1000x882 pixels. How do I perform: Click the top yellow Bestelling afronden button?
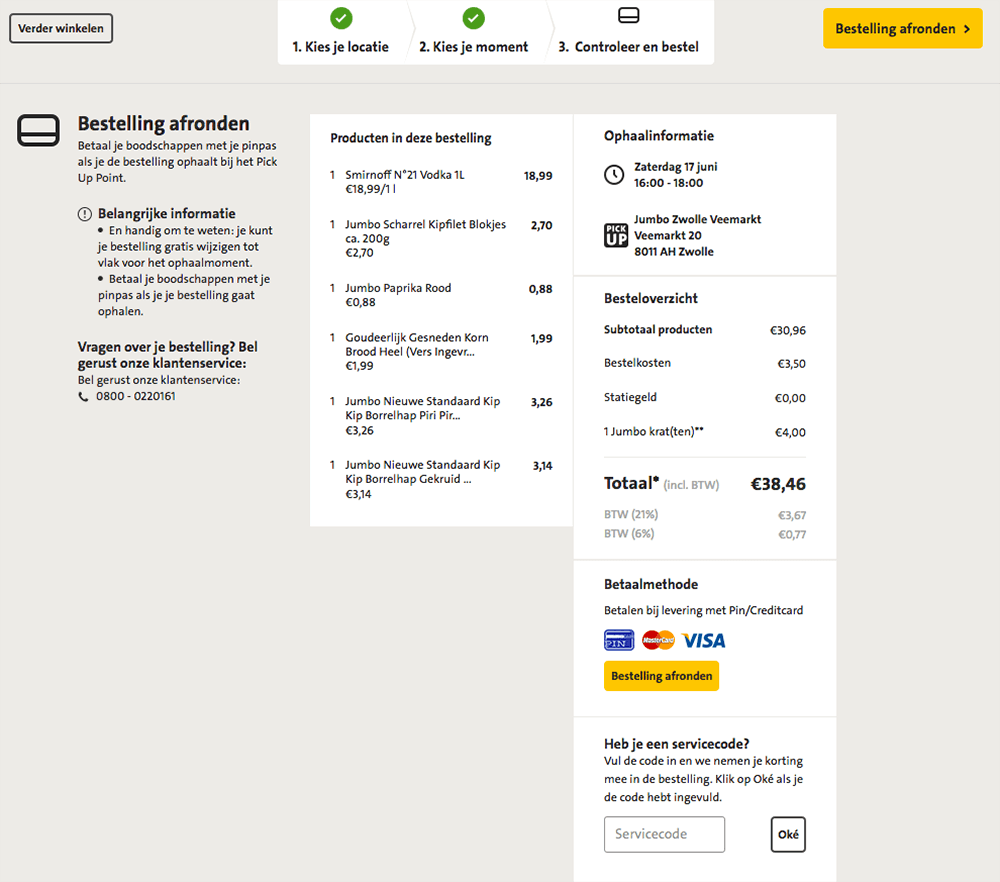tap(902, 29)
